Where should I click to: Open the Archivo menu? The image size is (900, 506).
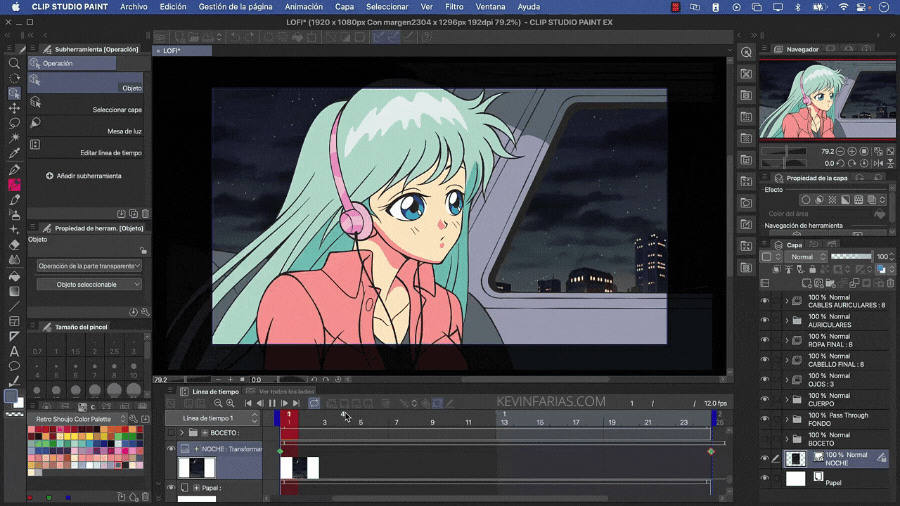pyautogui.click(x=134, y=7)
